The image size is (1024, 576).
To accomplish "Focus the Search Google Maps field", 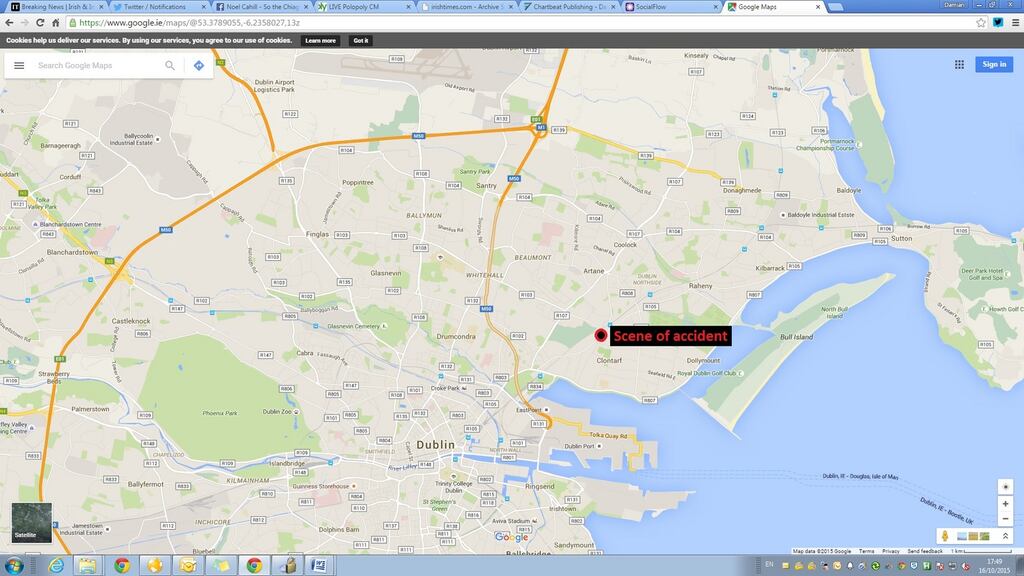I will [95, 66].
